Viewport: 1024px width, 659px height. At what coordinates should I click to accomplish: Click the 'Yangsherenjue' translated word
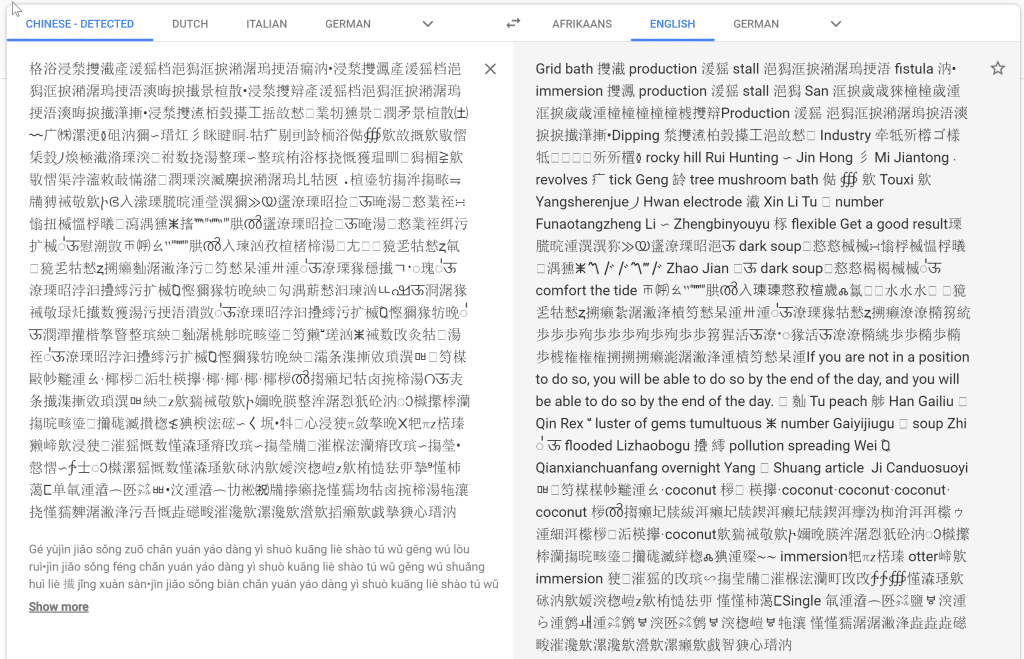(x=582, y=202)
